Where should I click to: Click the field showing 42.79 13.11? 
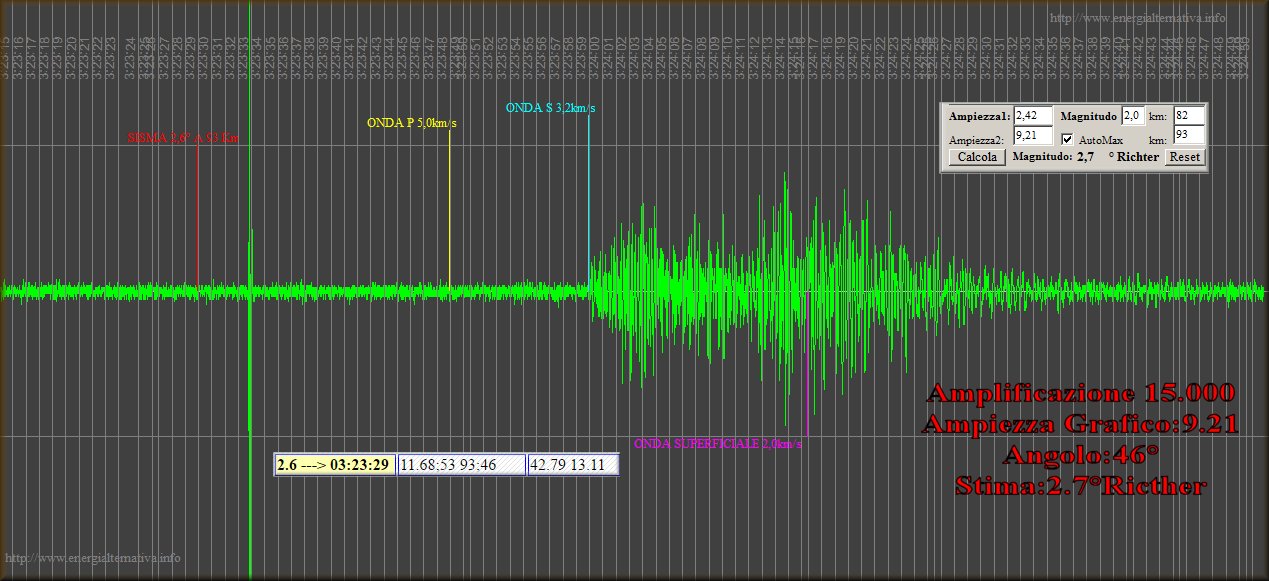click(573, 464)
